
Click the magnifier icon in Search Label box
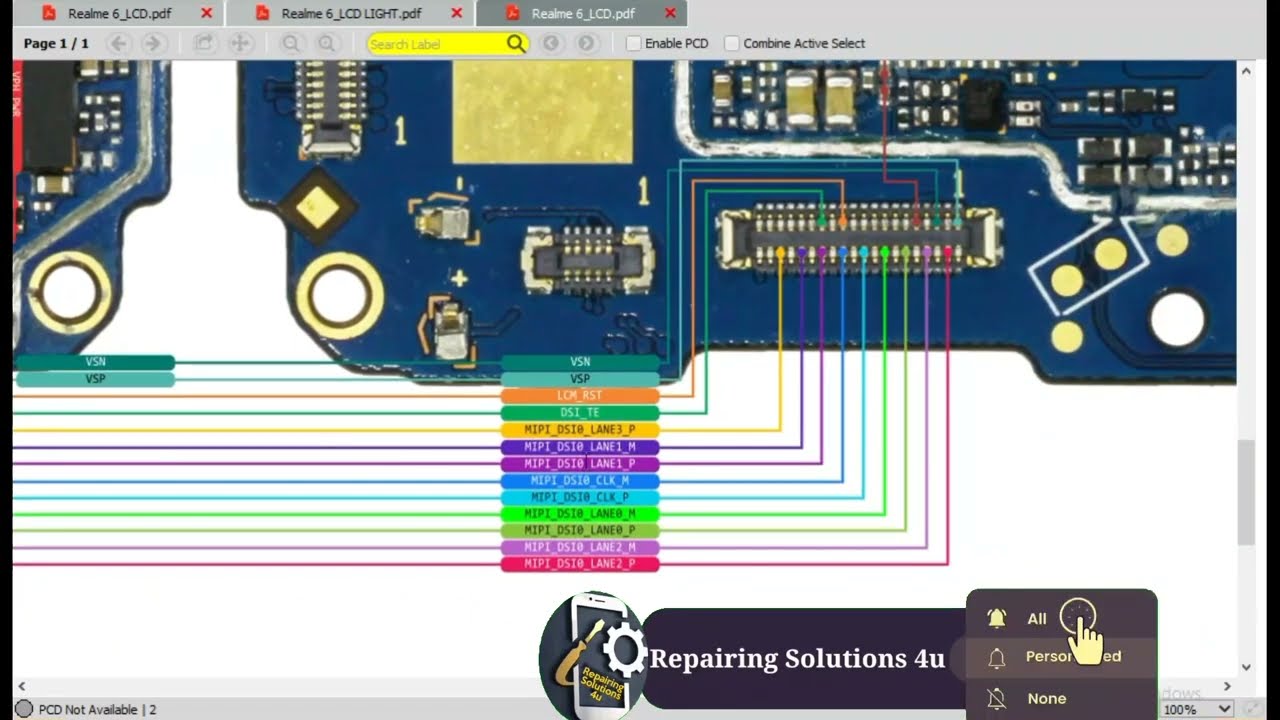tap(515, 43)
